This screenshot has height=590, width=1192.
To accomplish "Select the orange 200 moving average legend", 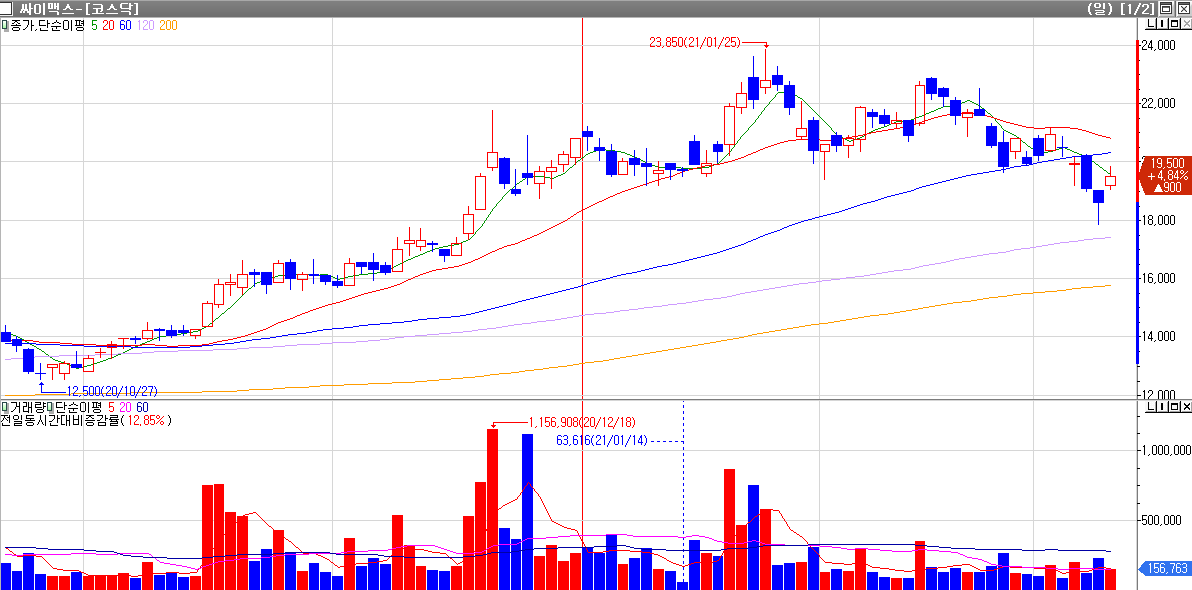I will [x=169, y=25].
